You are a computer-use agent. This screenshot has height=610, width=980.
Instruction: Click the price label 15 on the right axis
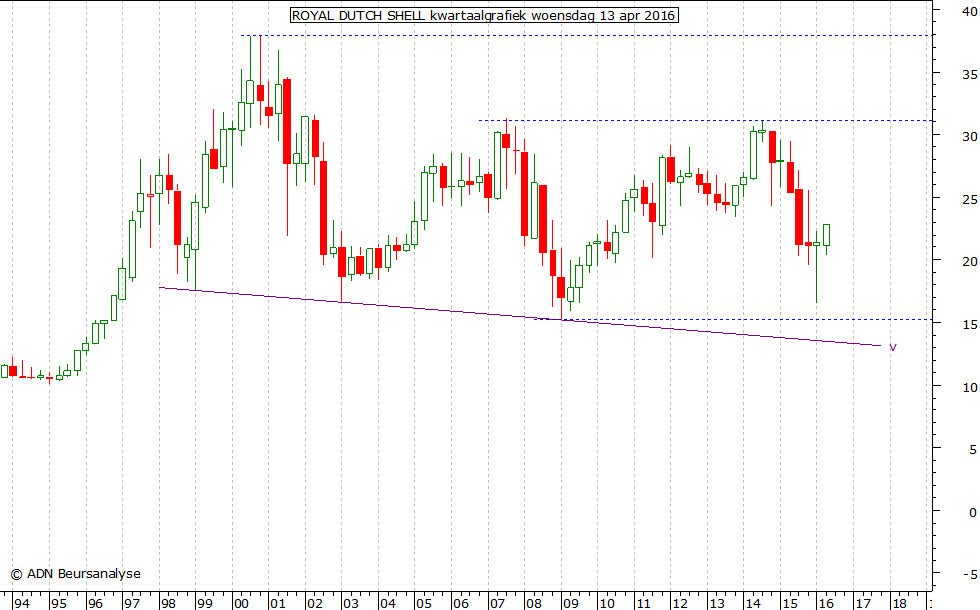pyautogui.click(x=970, y=324)
